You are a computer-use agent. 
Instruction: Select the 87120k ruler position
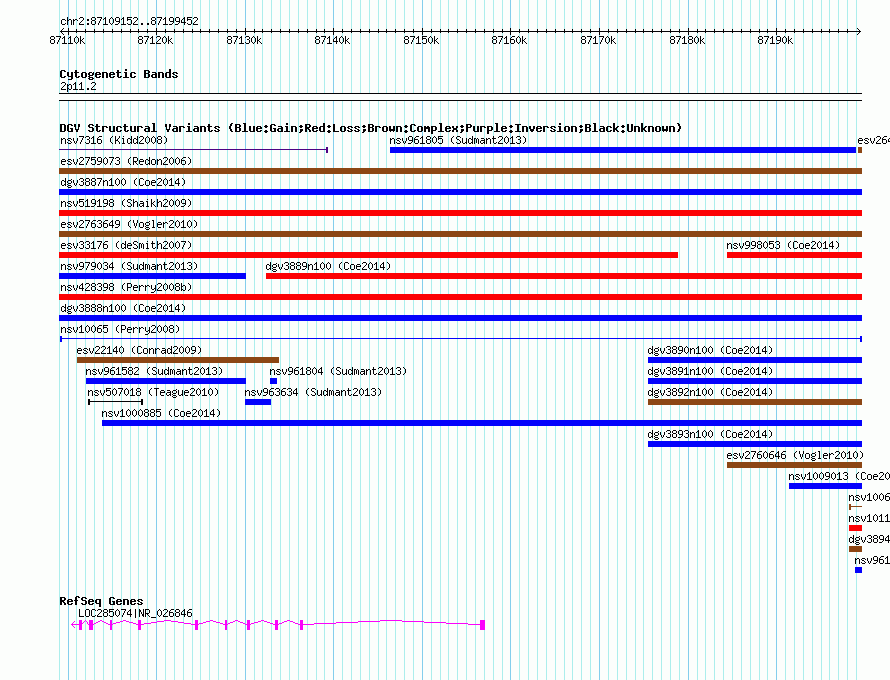[x=156, y=40]
